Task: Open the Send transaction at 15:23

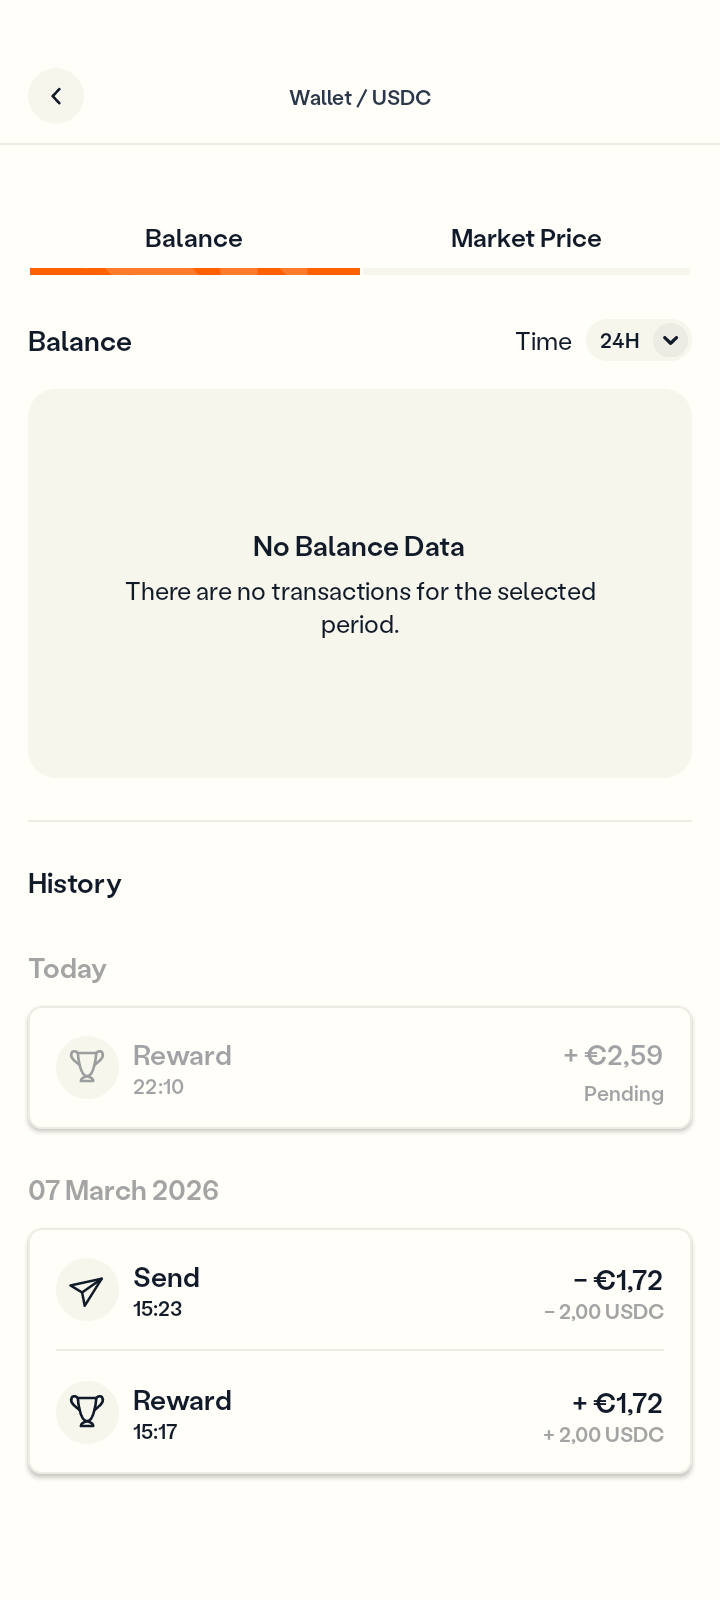Action: point(360,1290)
